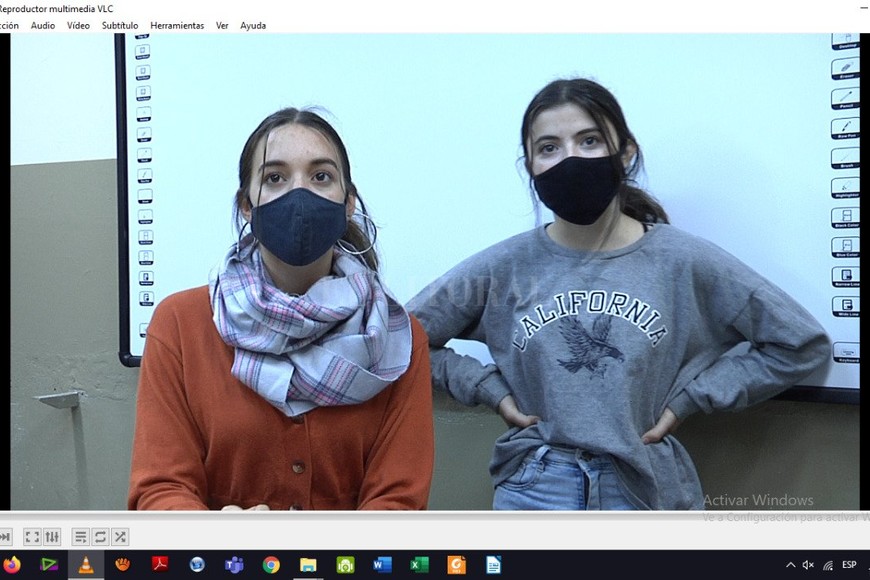Open Google Chrome from taskbar
The width and height of the screenshot is (870, 580).
coord(271,565)
